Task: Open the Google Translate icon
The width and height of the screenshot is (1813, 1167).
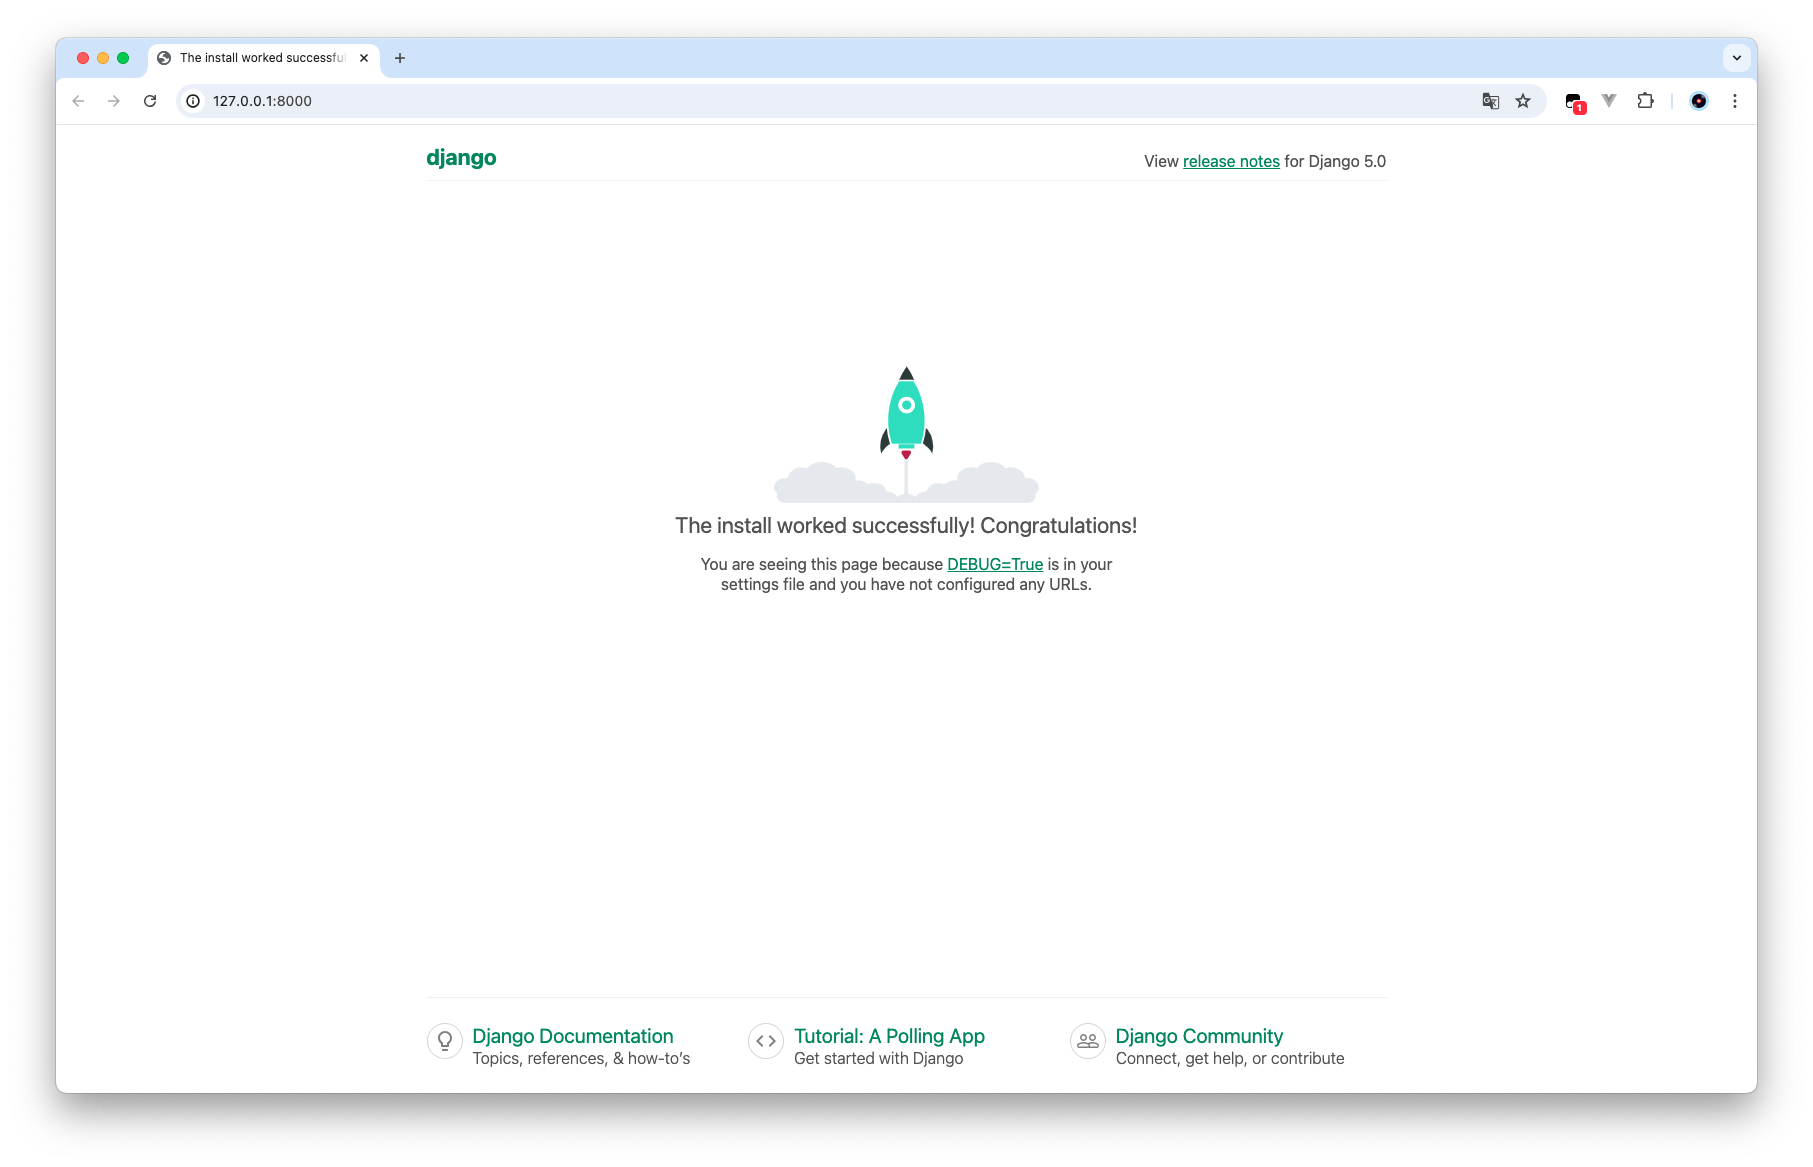Action: click(x=1490, y=101)
